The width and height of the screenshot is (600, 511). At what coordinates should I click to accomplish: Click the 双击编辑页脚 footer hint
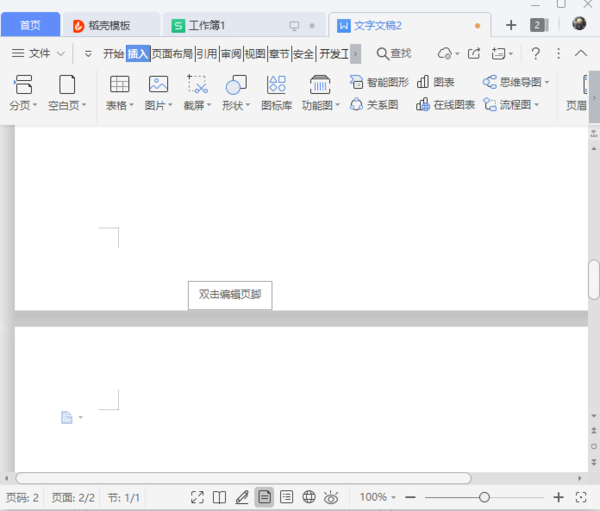[x=230, y=295]
